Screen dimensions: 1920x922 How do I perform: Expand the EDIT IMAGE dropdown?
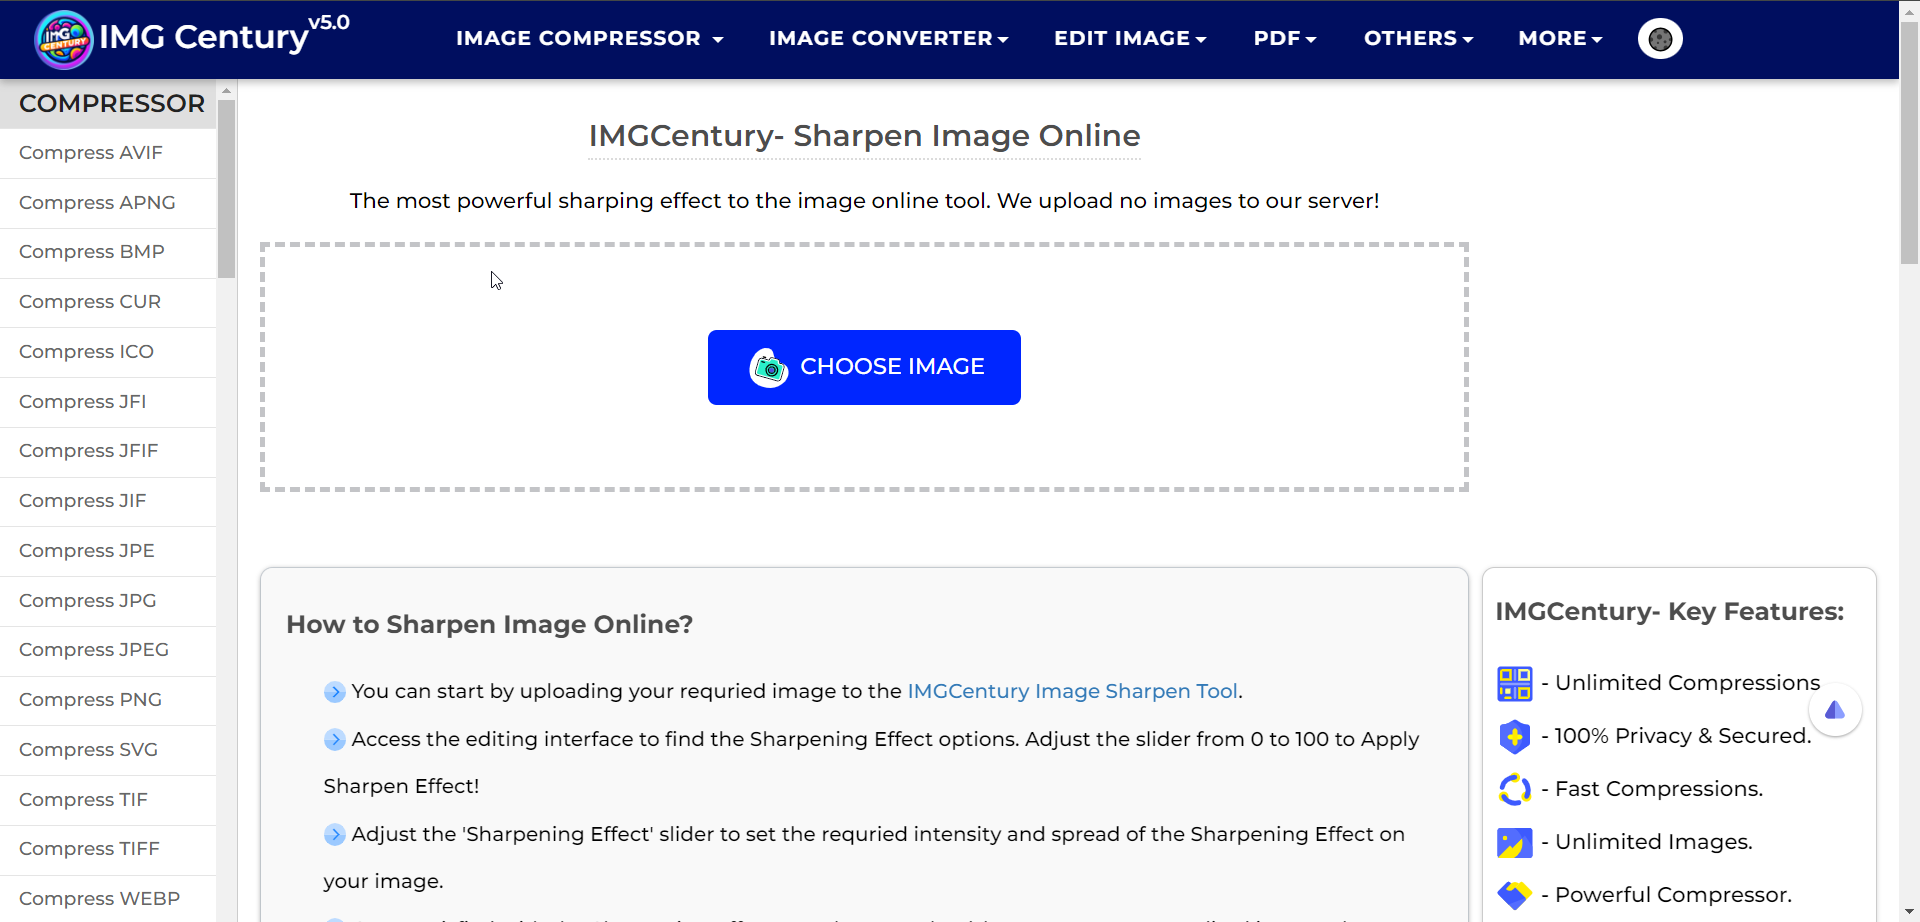pos(1129,39)
